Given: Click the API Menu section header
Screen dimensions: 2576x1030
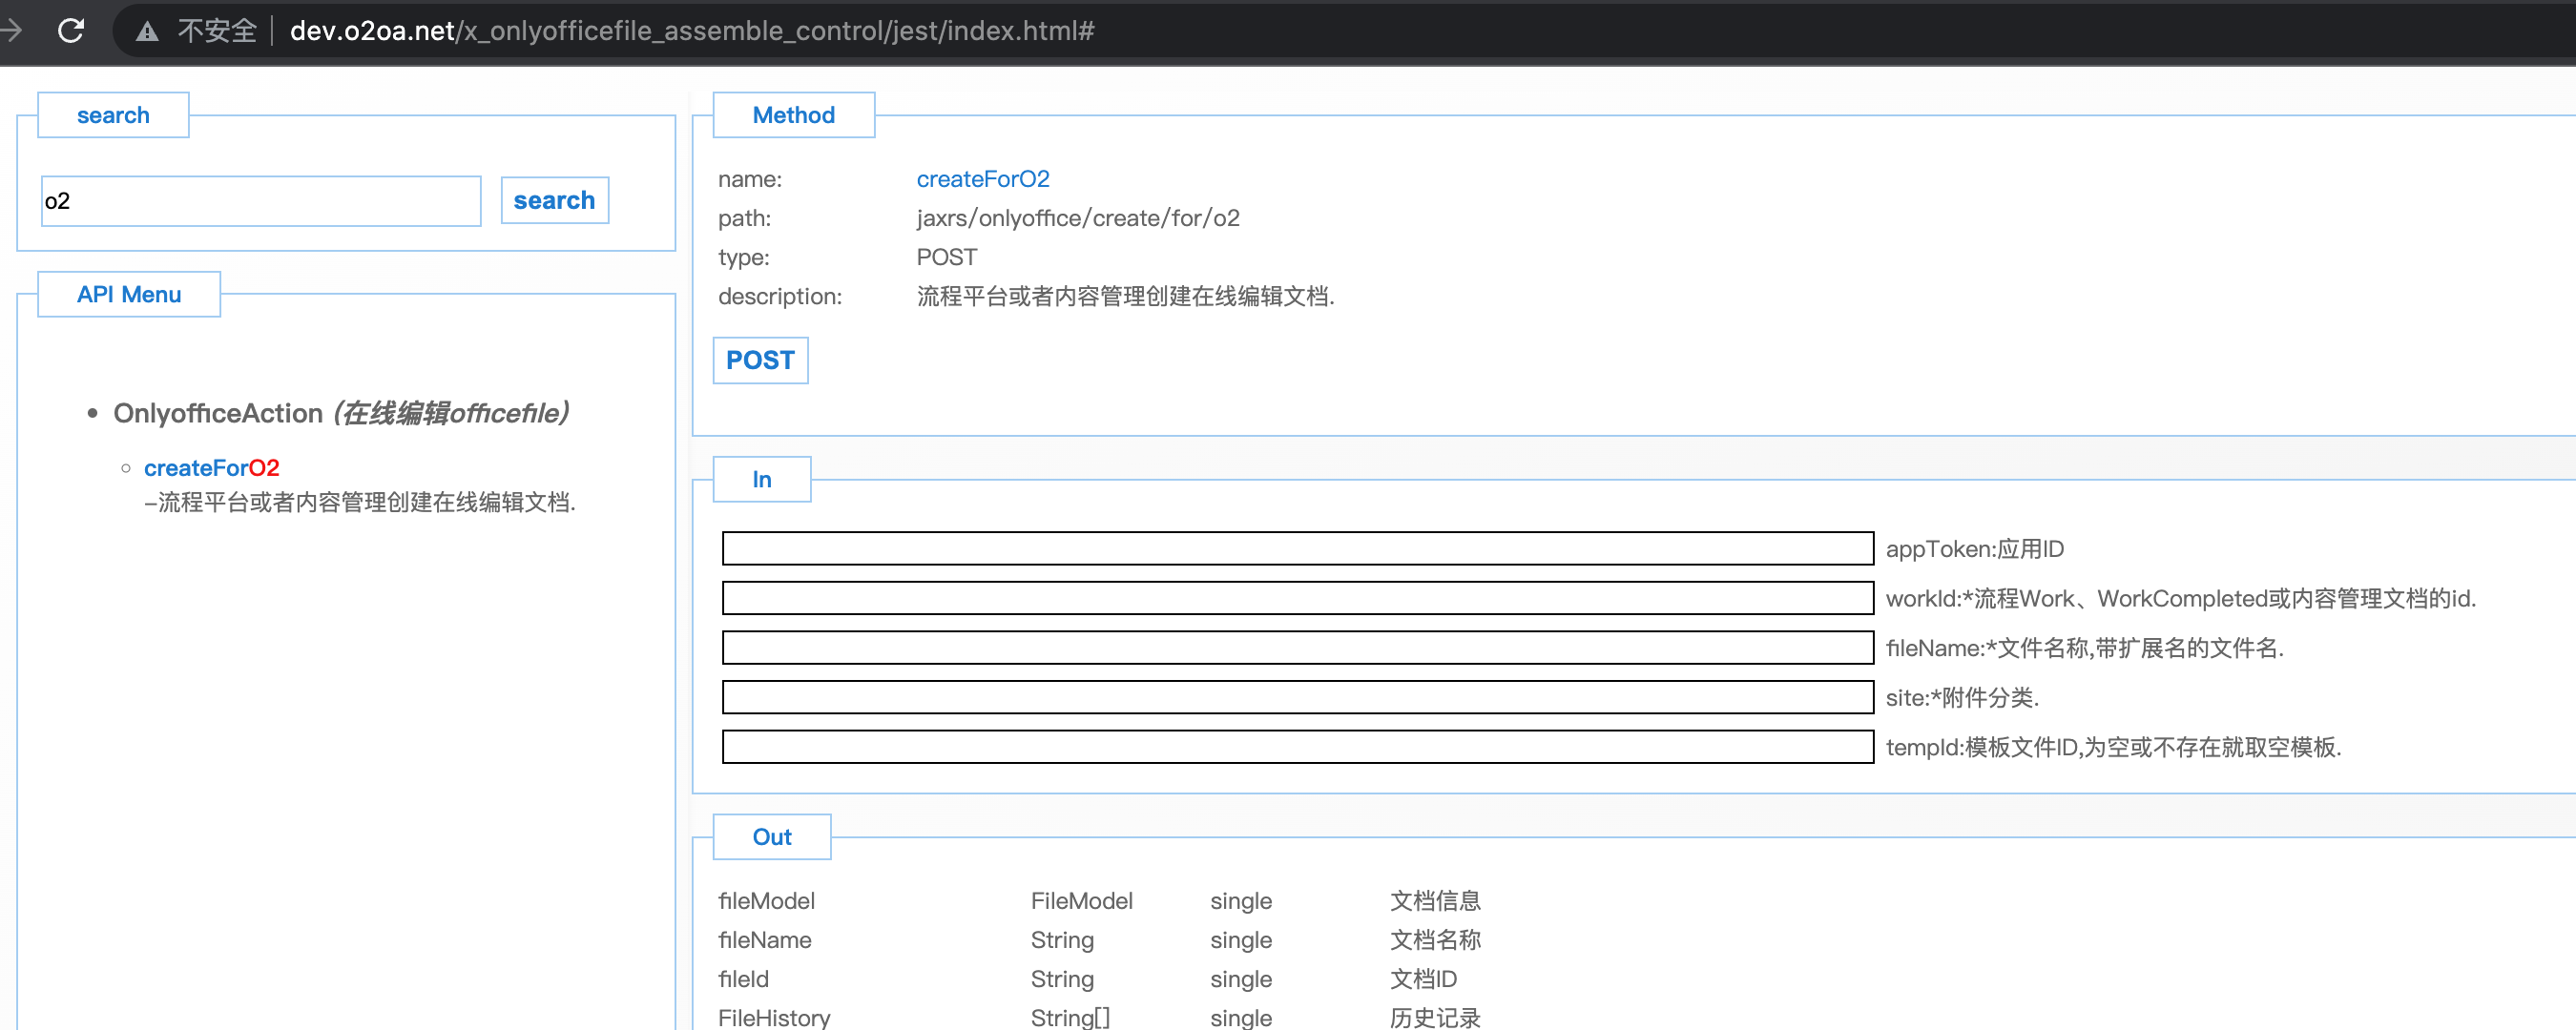Looking at the screenshot, I should click(x=129, y=294).
